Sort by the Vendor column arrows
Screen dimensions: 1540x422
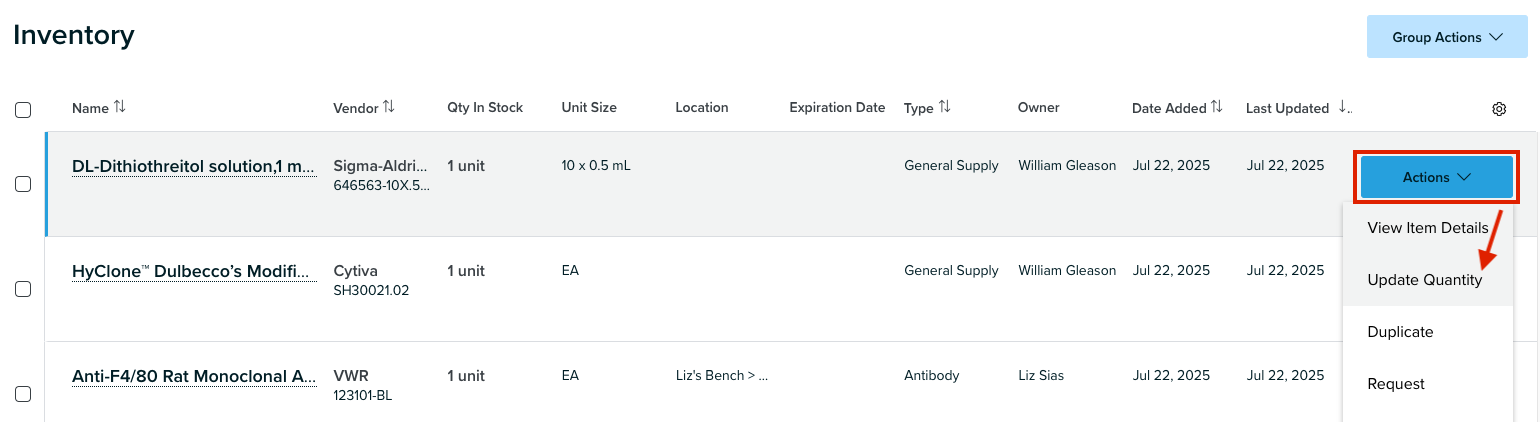389,107
